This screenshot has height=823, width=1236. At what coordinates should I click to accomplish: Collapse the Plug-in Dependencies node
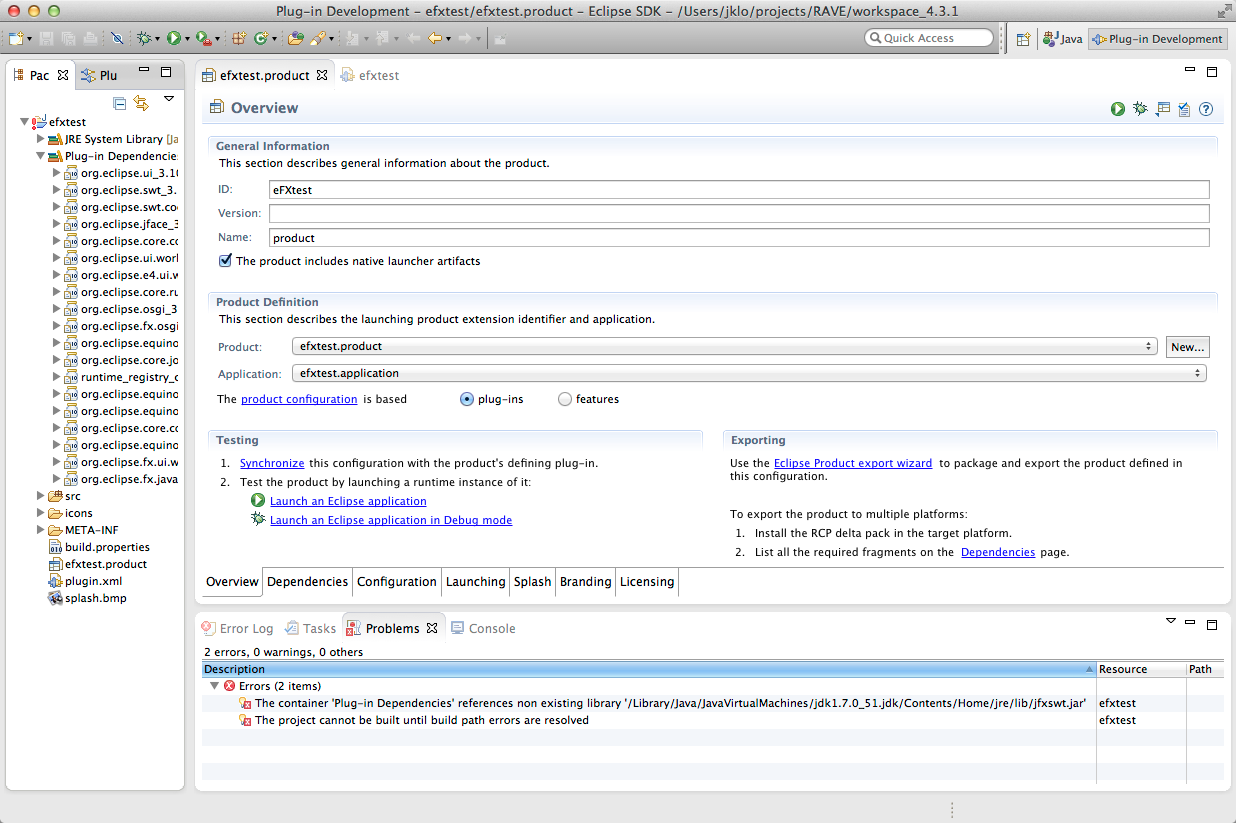coord(41,156)
